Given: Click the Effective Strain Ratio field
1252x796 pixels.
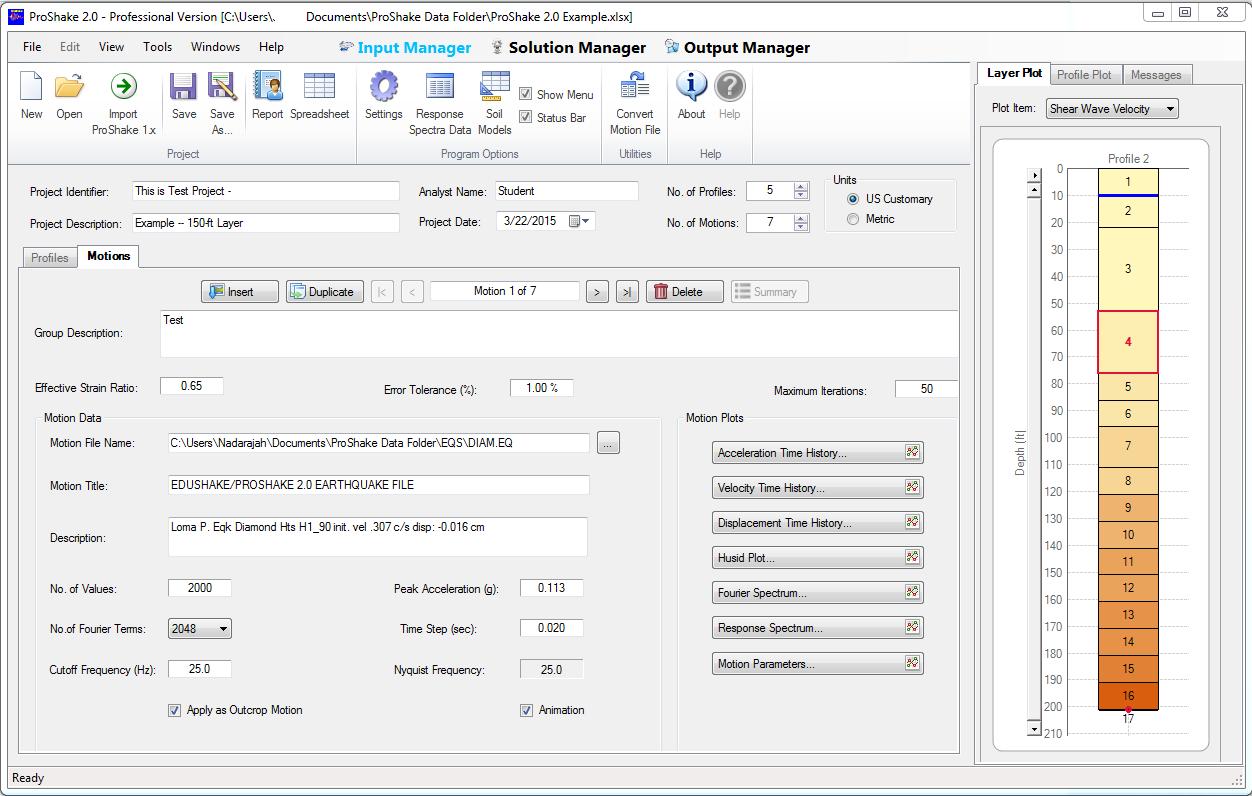Looking at the screenshot, I should [192, 386].
